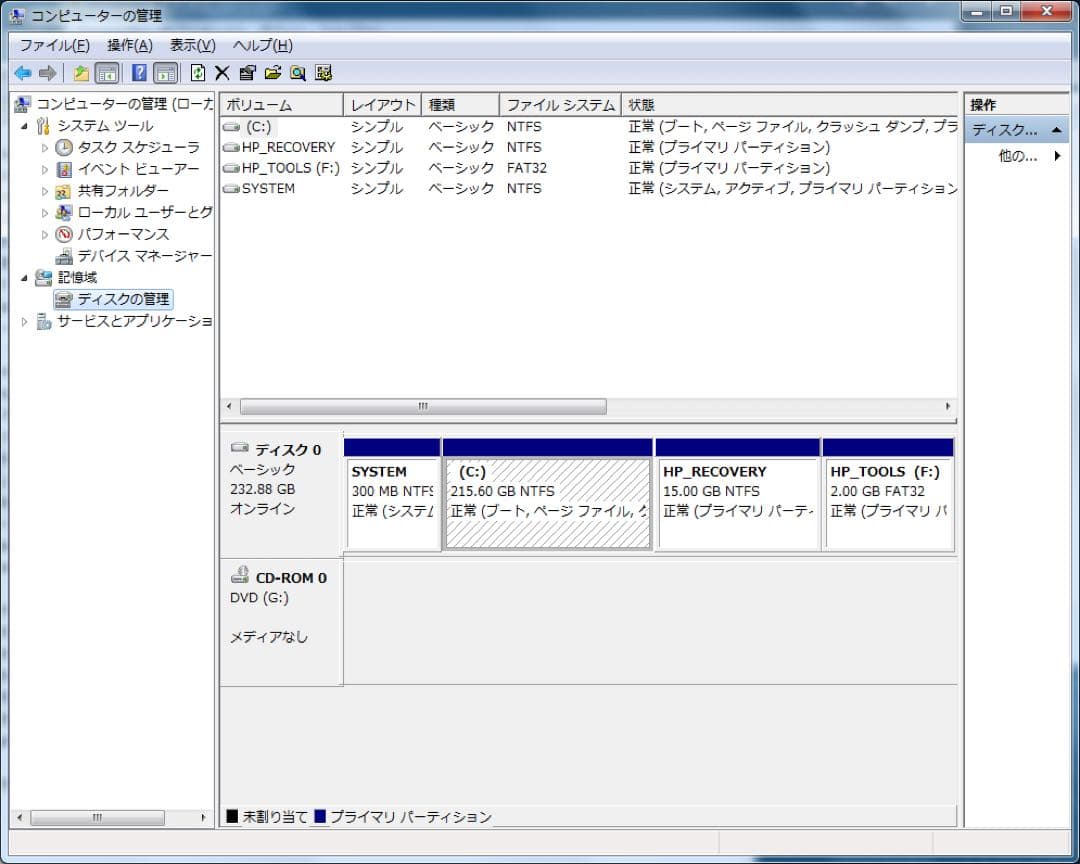Open the 他の... actions submenu arrow
This screenshot has width=1080, height=864.
[x=1057, y=156]
